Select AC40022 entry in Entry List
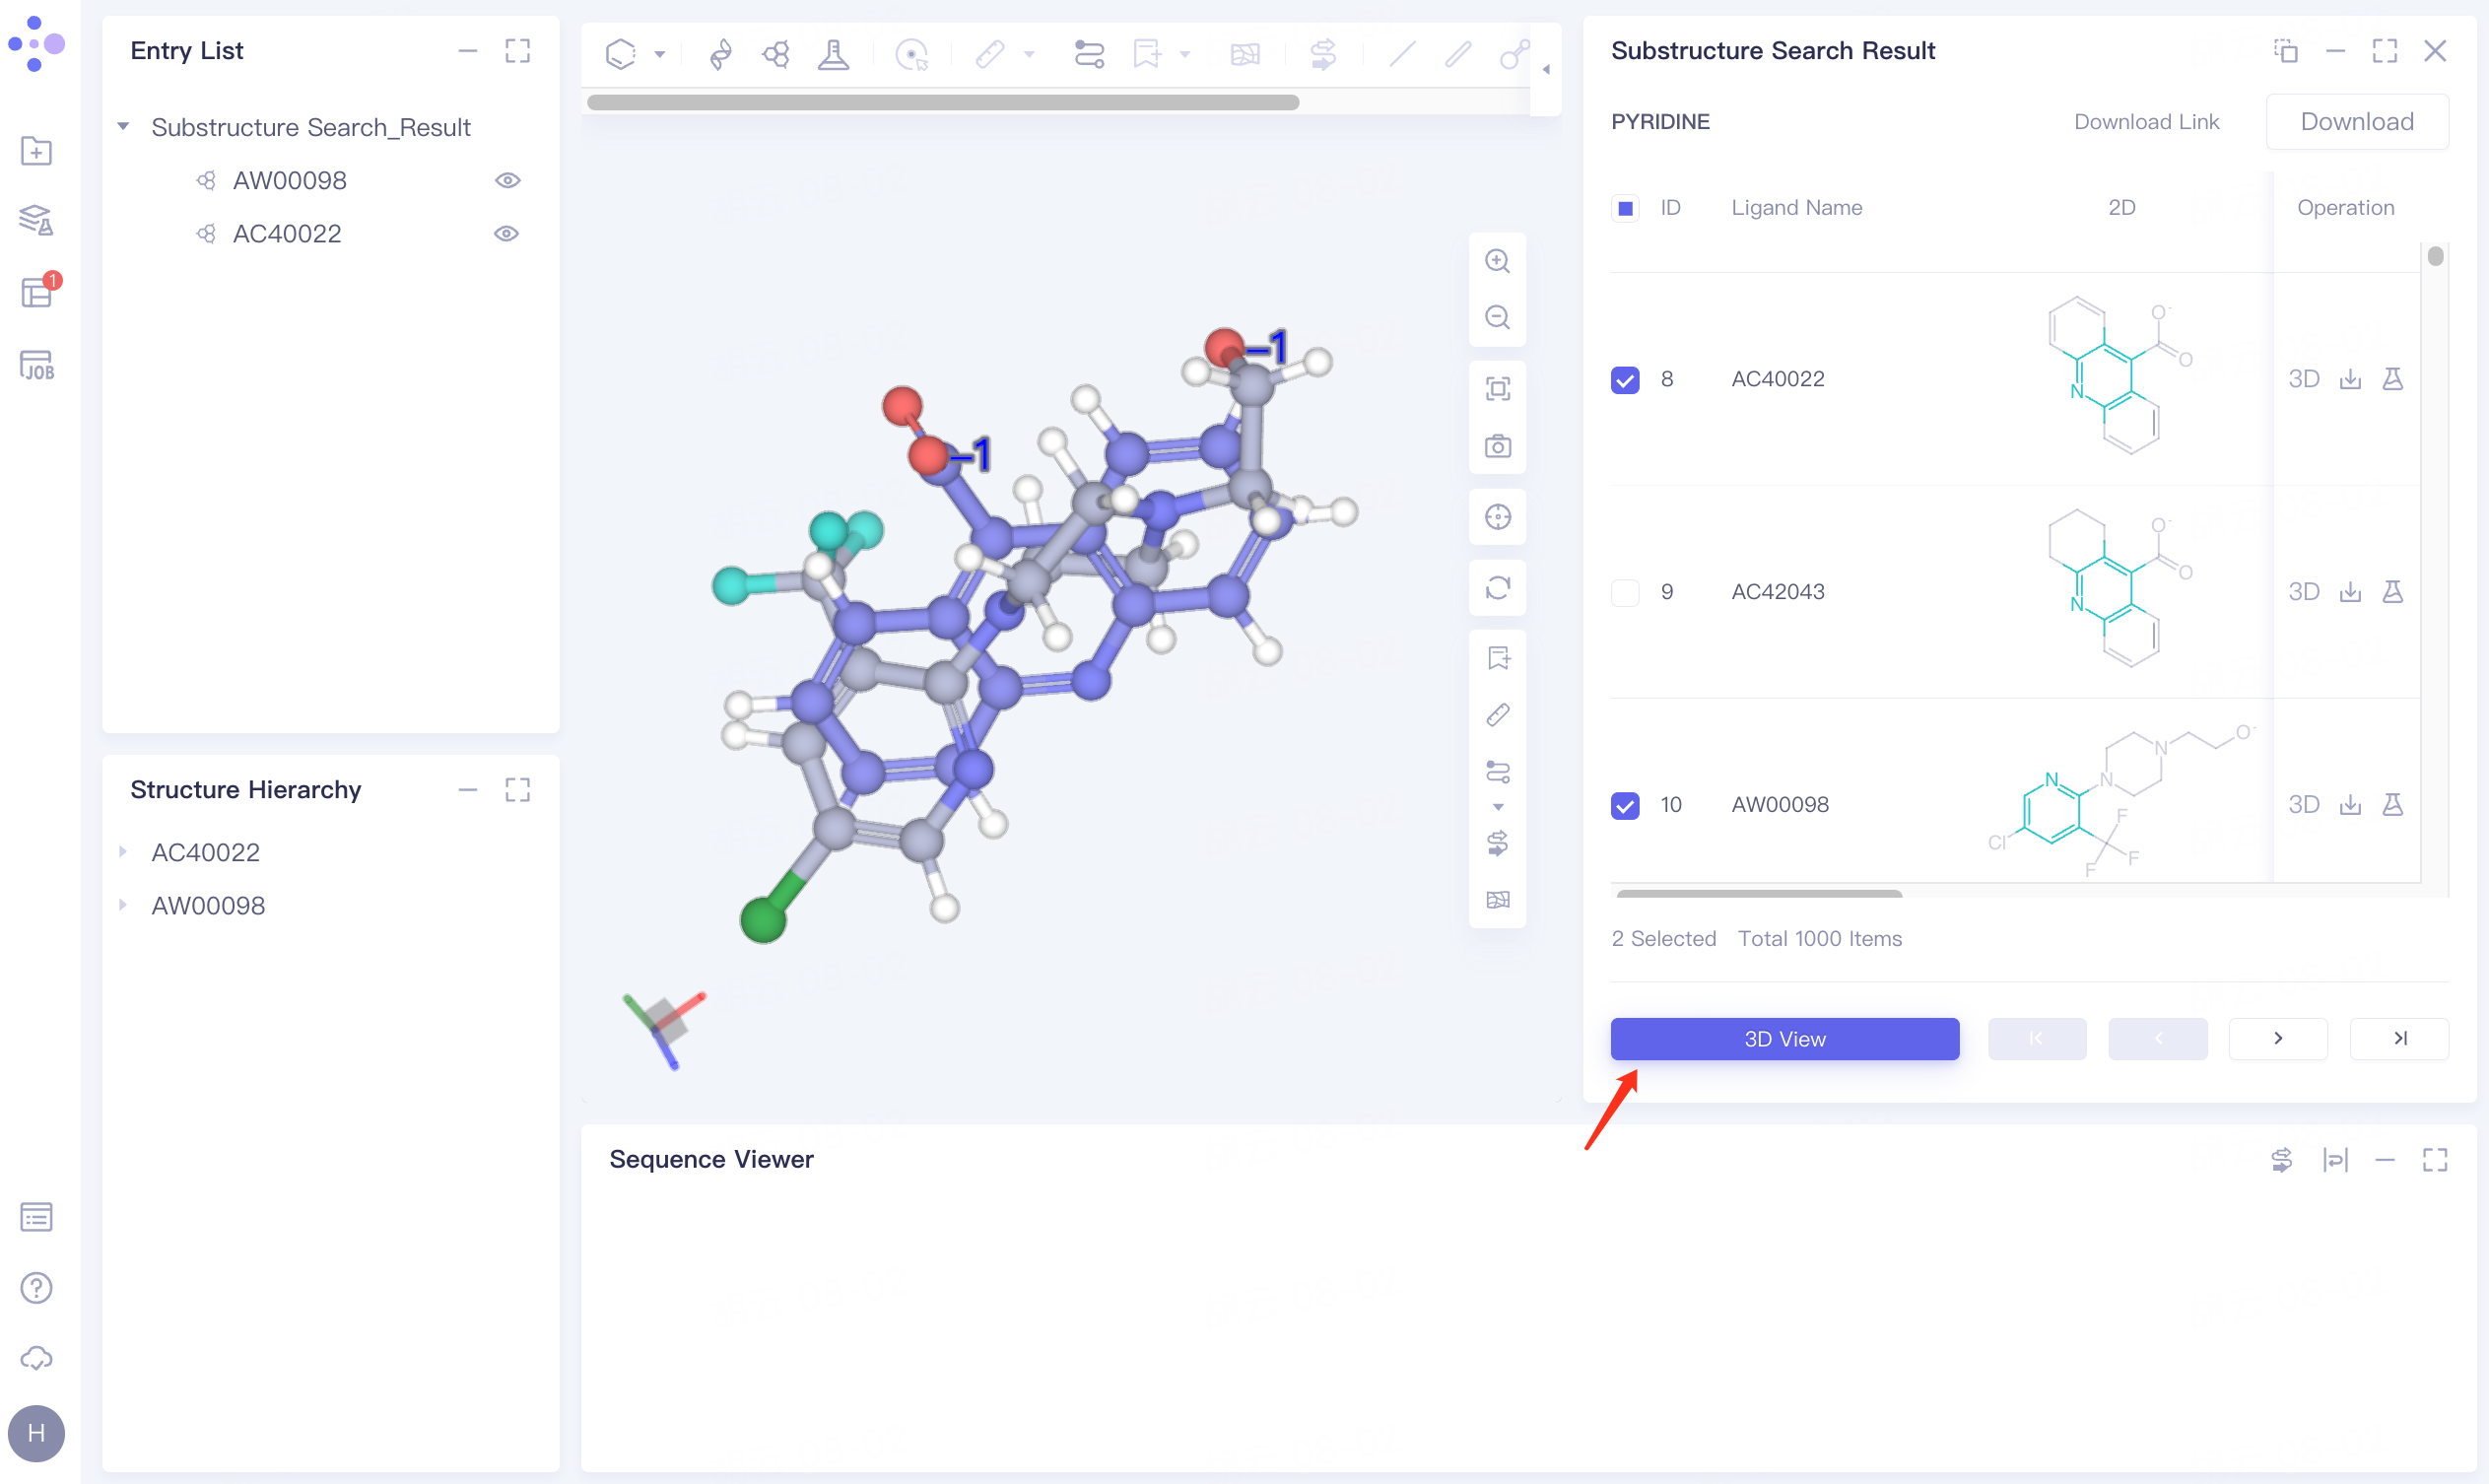Screen dimensions: 2489x1484 [x=287, y=234]
